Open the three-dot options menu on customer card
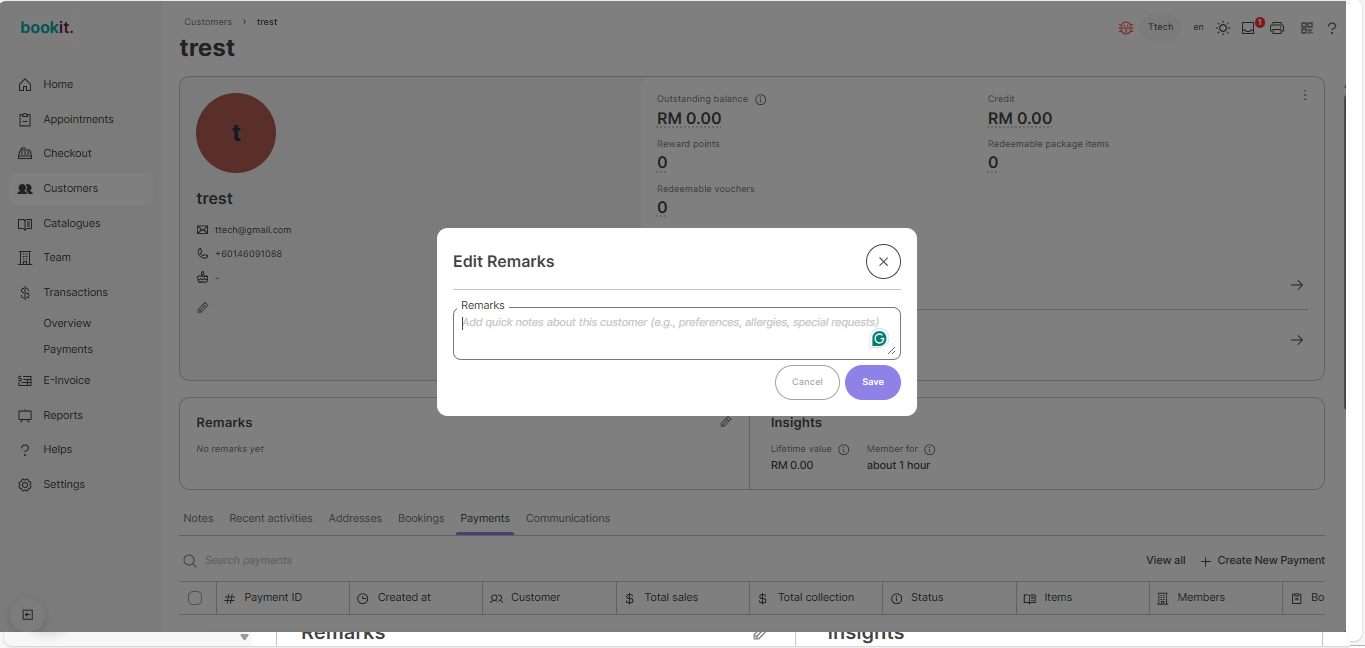The width and height of the screenshot is (1365, 648). (x=1305, y=96)
